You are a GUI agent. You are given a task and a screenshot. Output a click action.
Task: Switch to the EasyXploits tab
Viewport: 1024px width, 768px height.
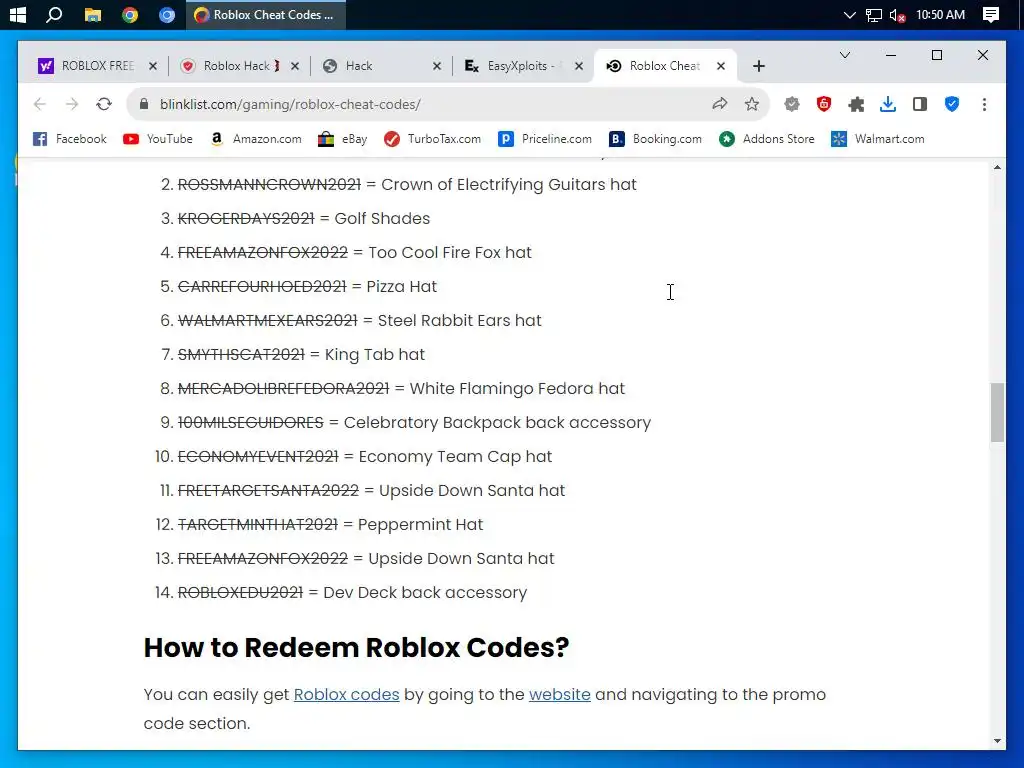tap(520, 66)
